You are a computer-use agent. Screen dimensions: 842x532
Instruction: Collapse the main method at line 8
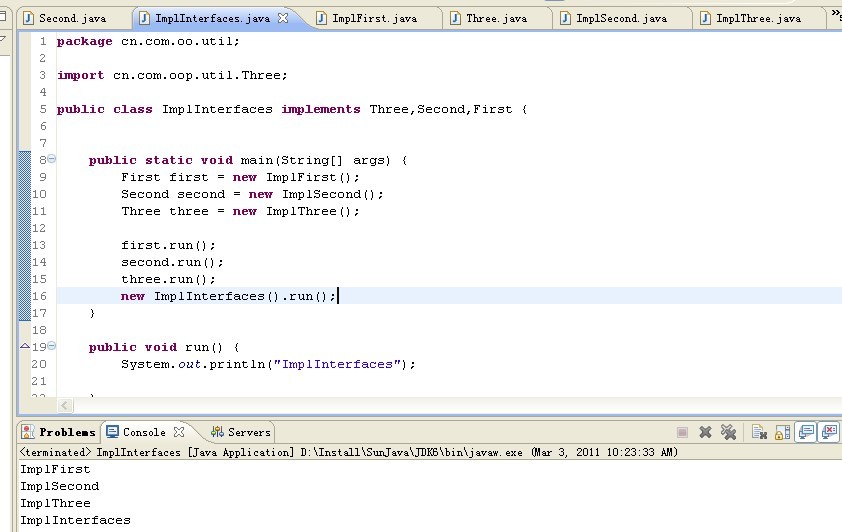pyautogui.click(x=52, y=158)
